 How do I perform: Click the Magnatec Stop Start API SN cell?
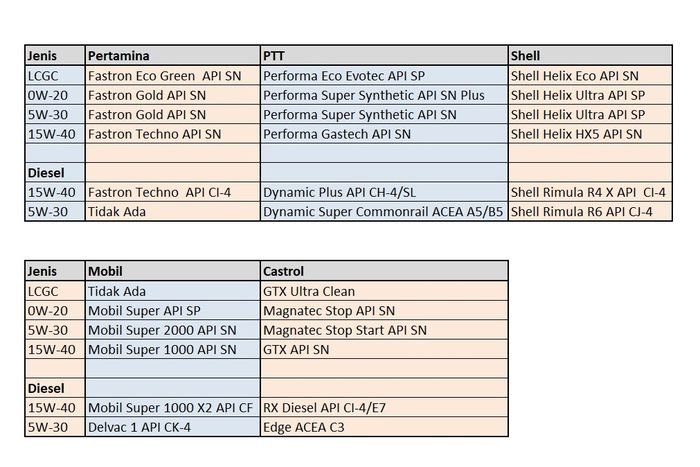[382, 330]
